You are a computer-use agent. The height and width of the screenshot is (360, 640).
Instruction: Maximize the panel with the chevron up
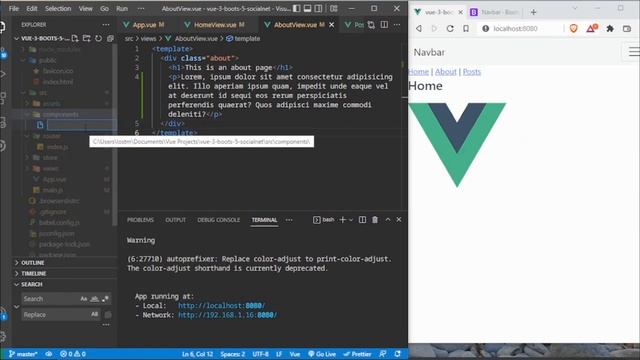pyautogui.click(x=387, y=220)
